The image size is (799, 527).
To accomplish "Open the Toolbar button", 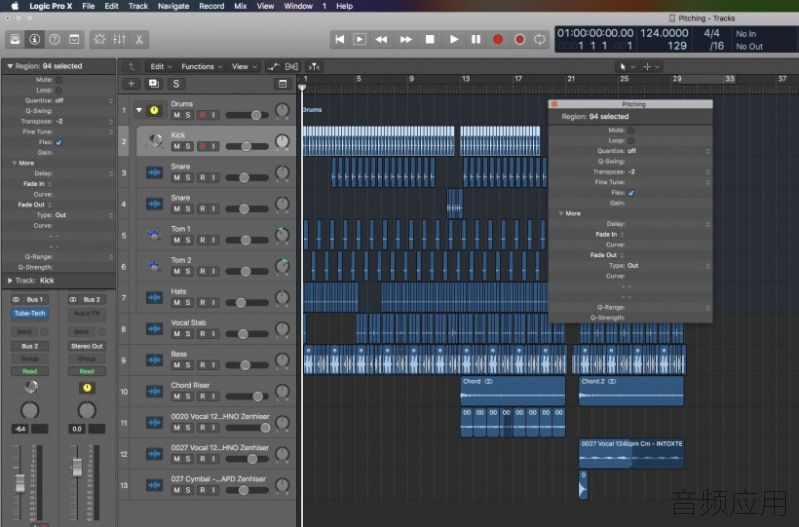I will pos(74,39).
